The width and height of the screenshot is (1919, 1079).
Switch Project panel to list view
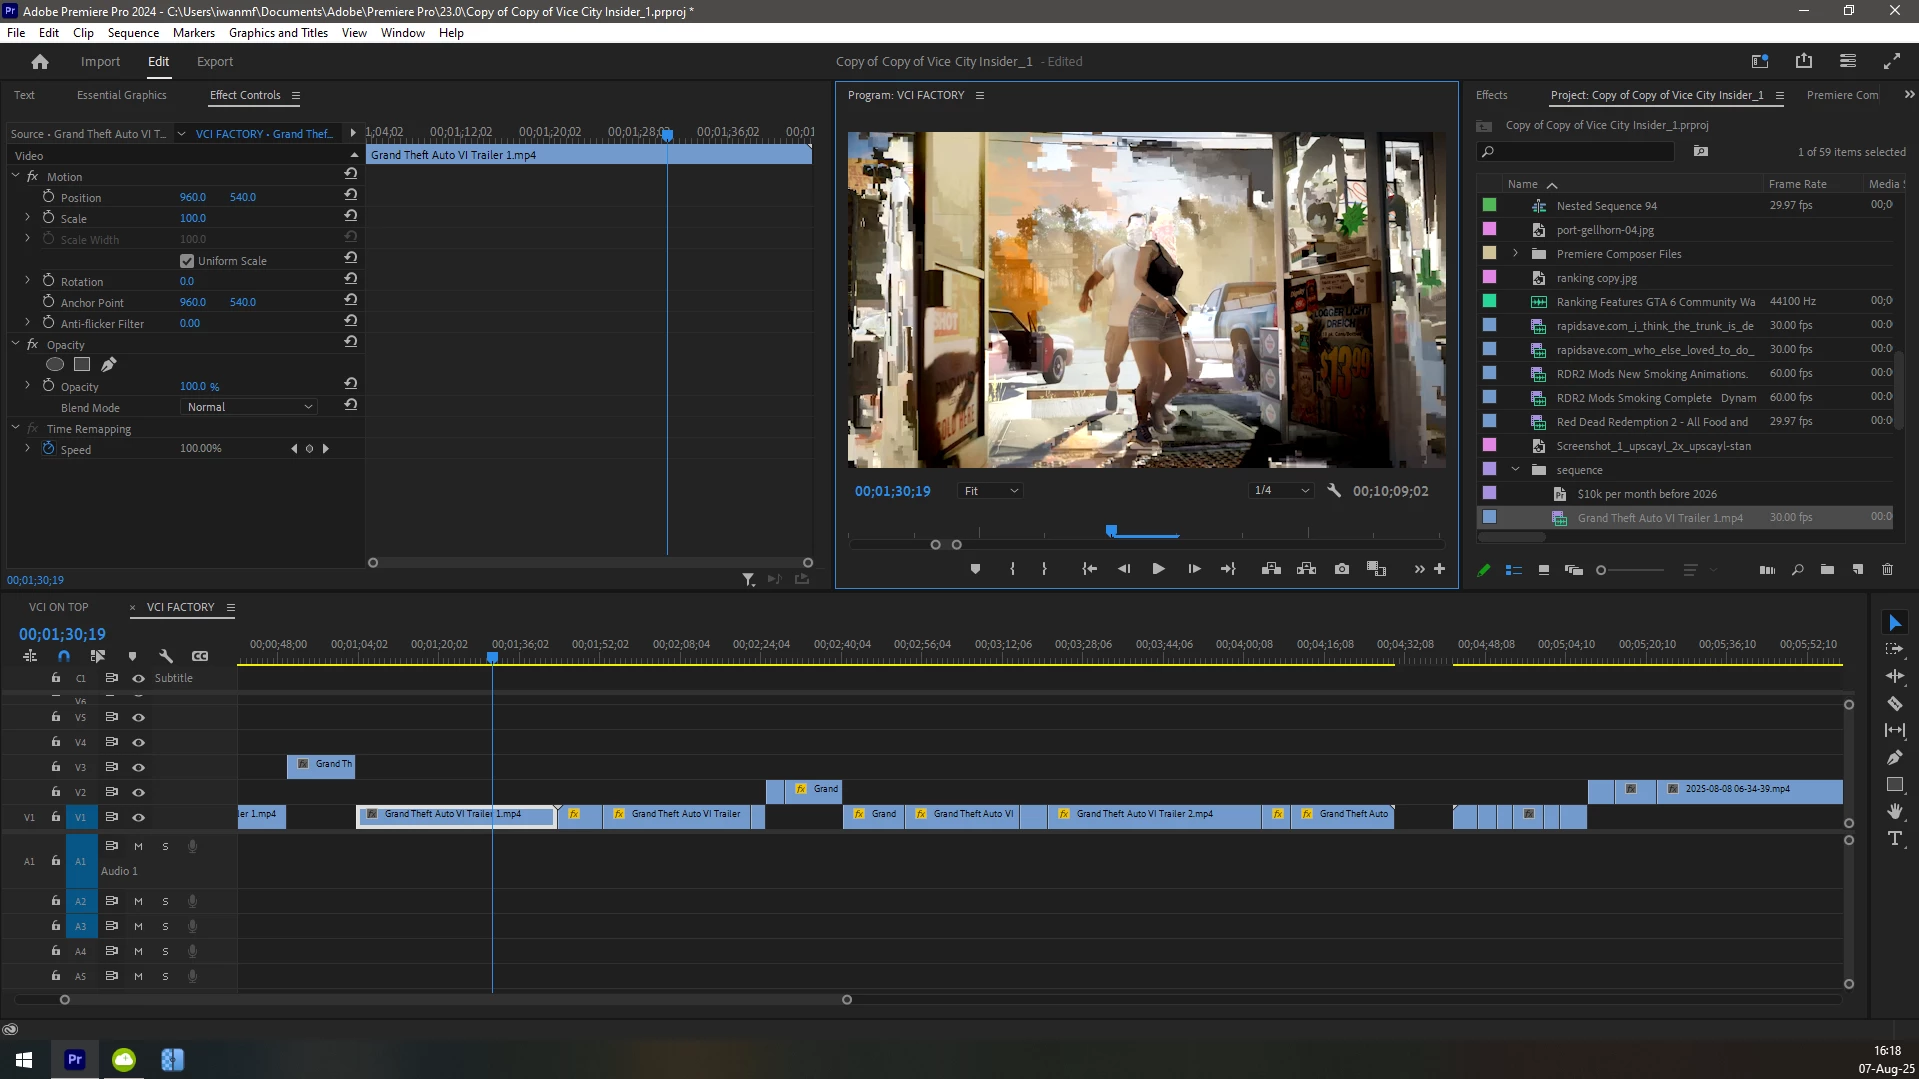click(1514, 570)
